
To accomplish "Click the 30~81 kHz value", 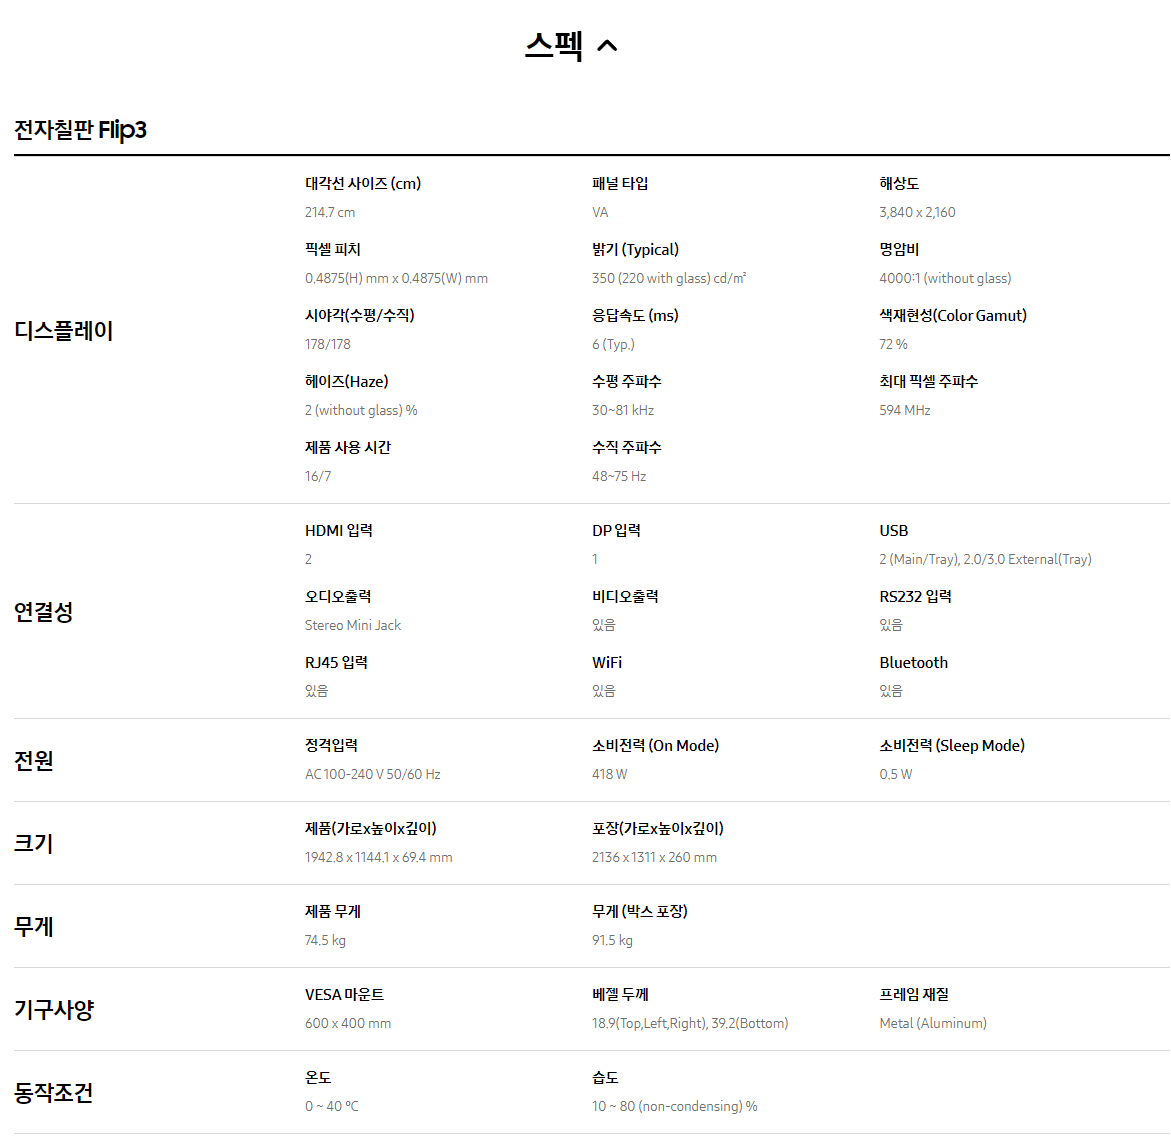I will click(x=624, y=410).
